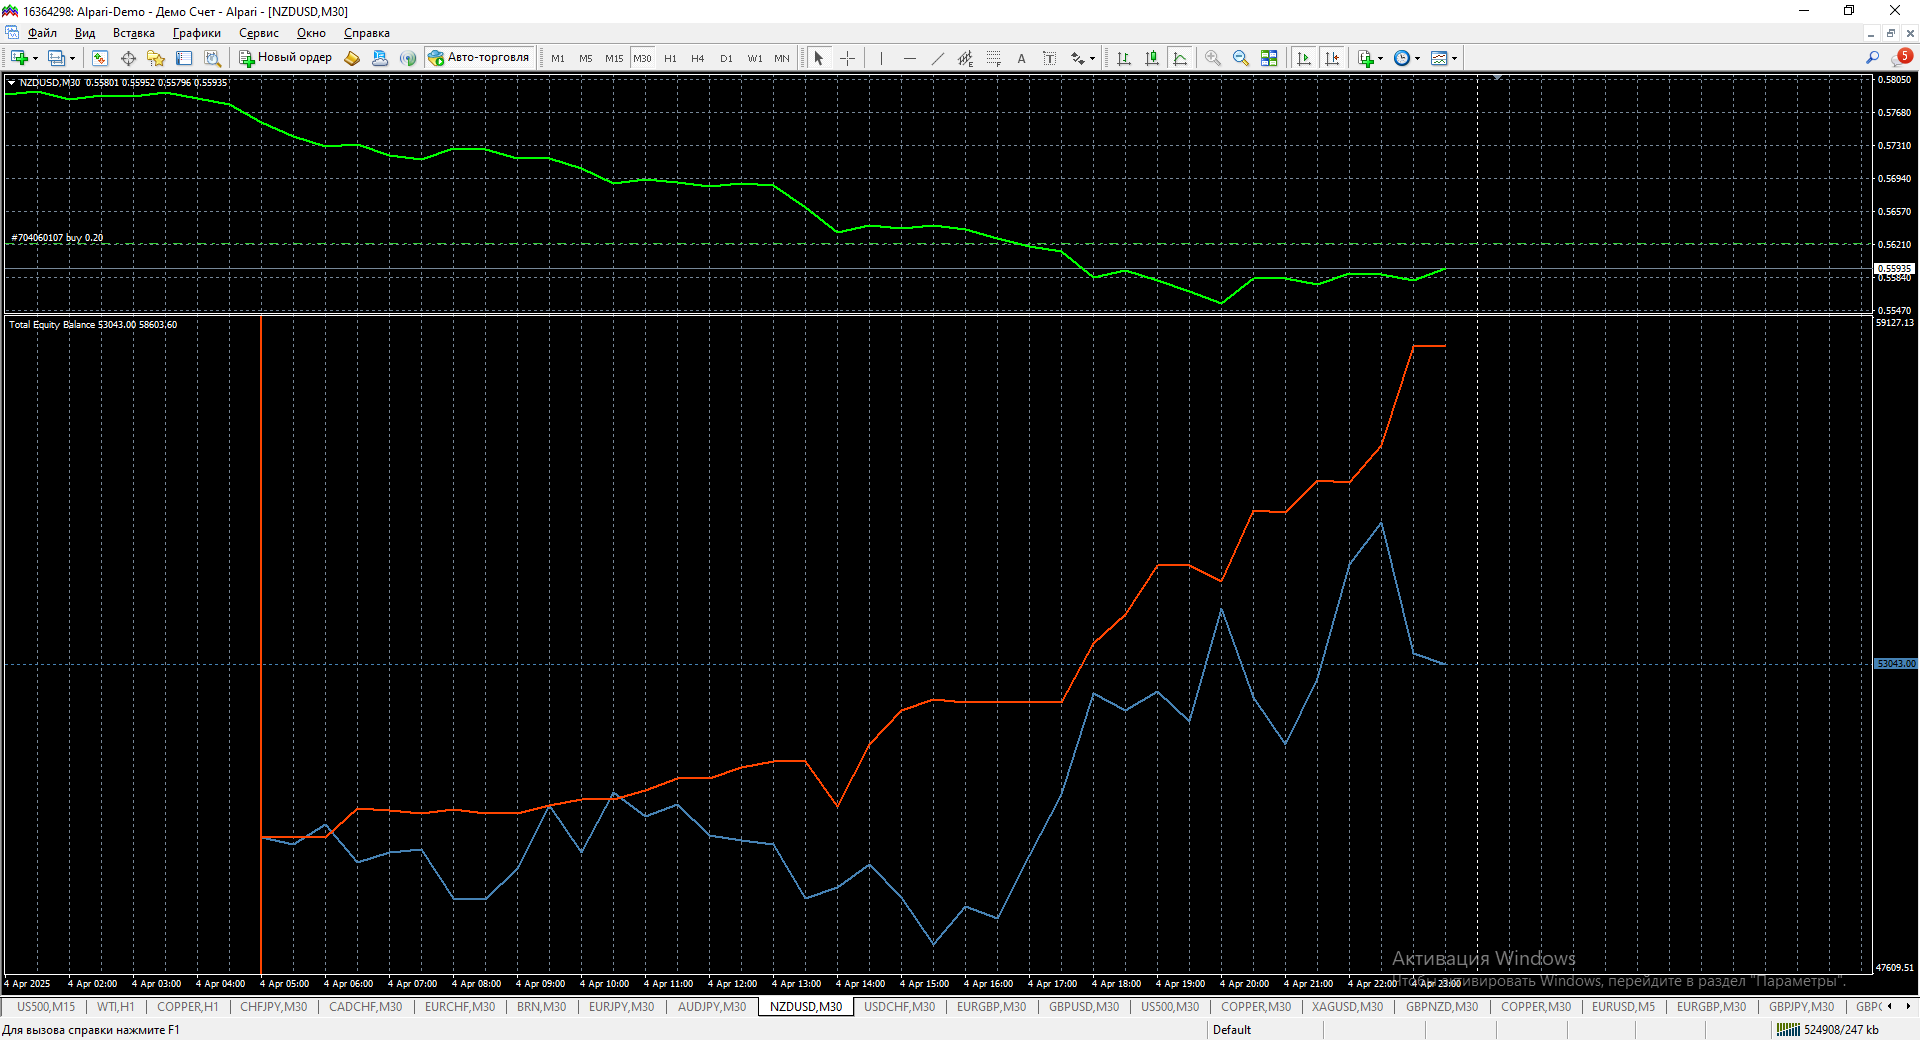Image resolution: width=1920 pixels, height=1040 pixels.
Task: Switch to candlestick chart mode
Action: click(1152, 58)
